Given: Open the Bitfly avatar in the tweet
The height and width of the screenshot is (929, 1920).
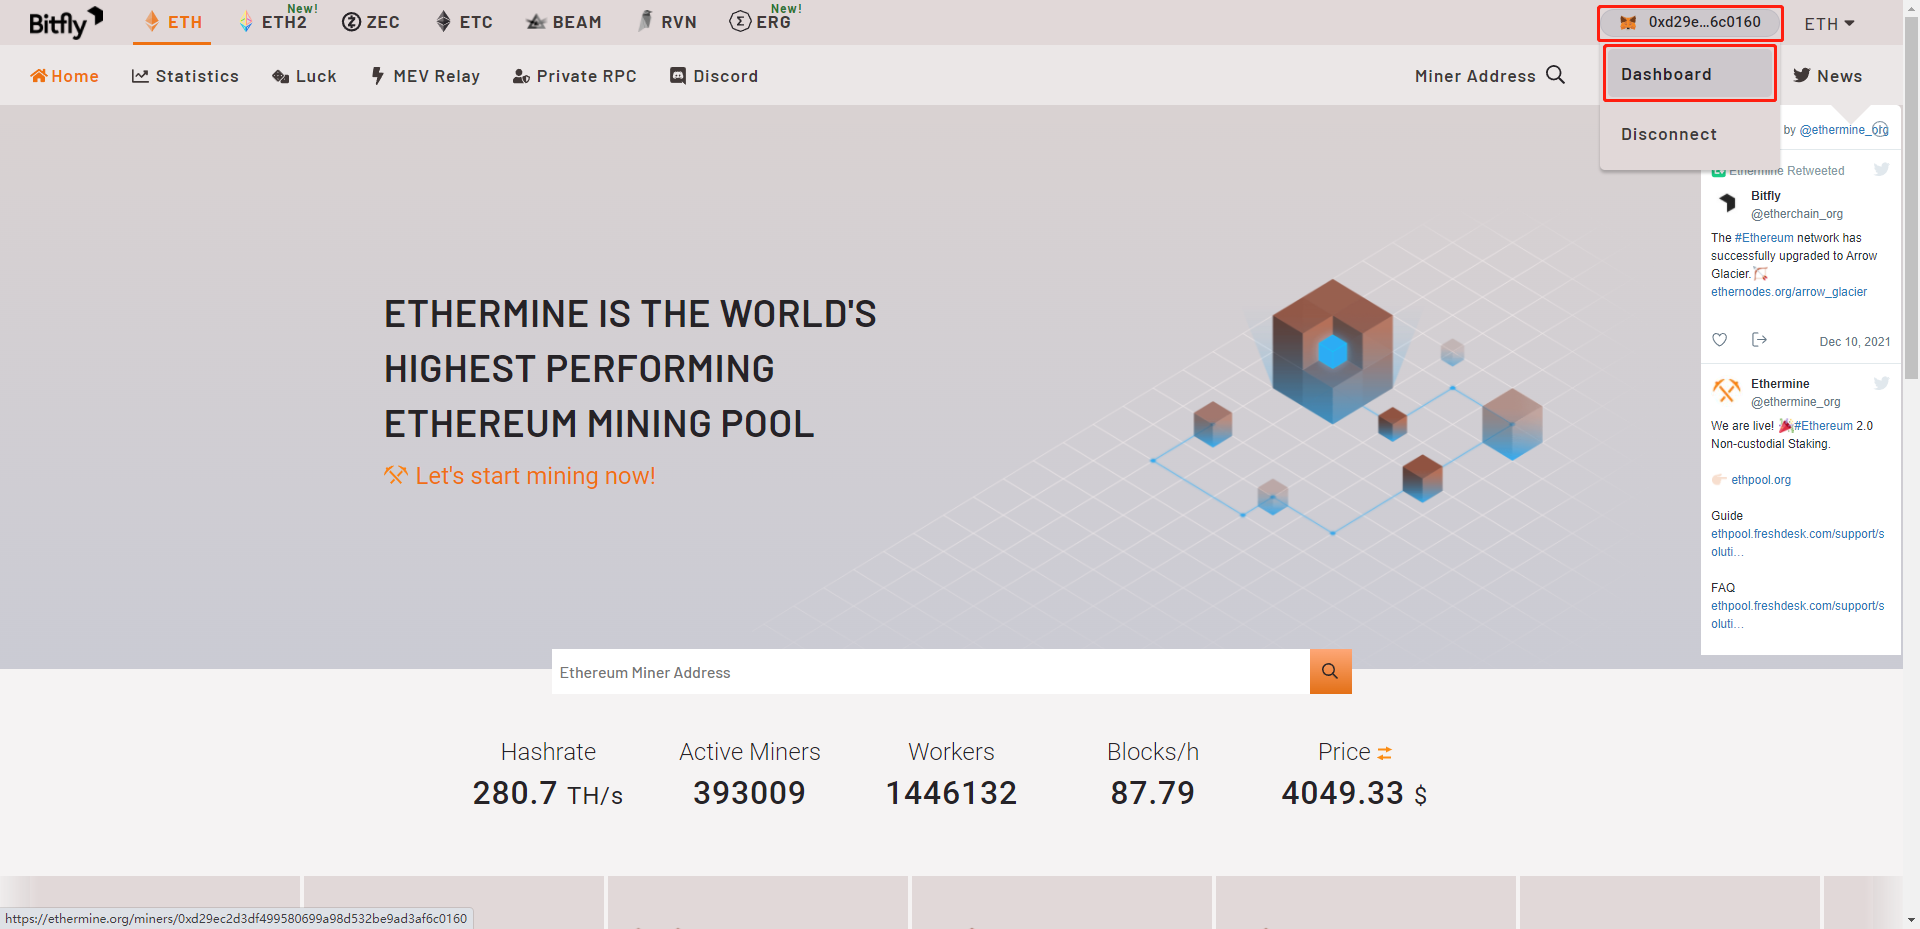Looking at the screenshot, I should (1727, 203).
